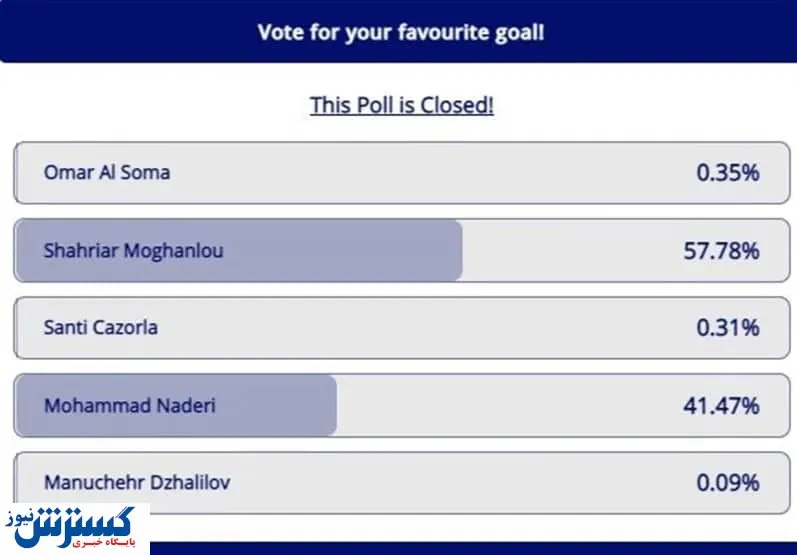797x555 pixels.
Task: Click the 0.35% vote percentage
Action: 728,172
